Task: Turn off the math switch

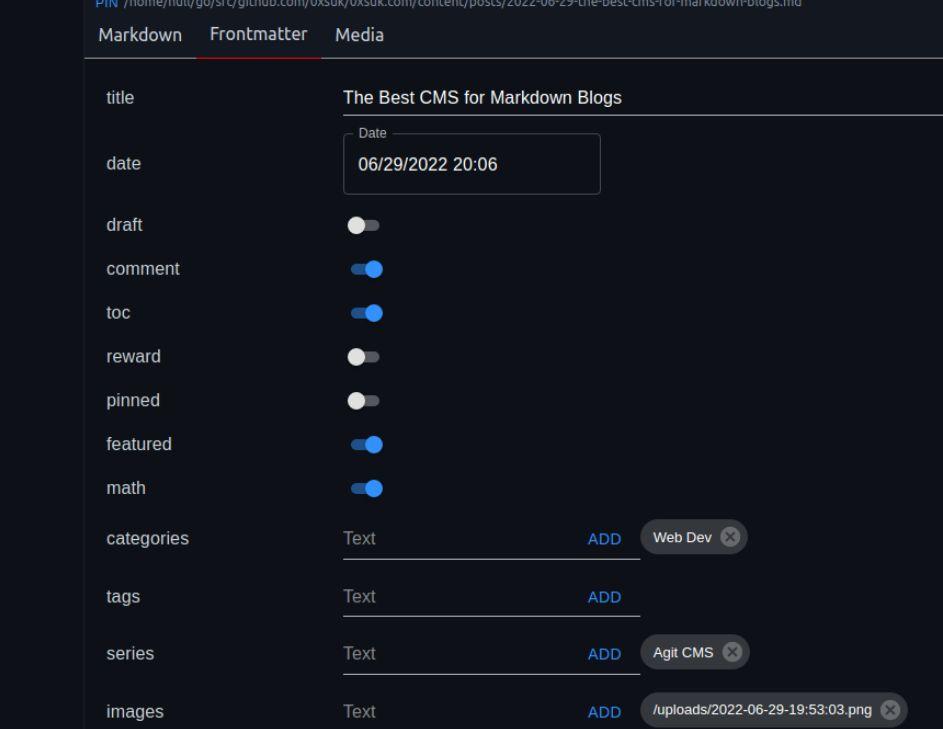Action: pos(366,488)
